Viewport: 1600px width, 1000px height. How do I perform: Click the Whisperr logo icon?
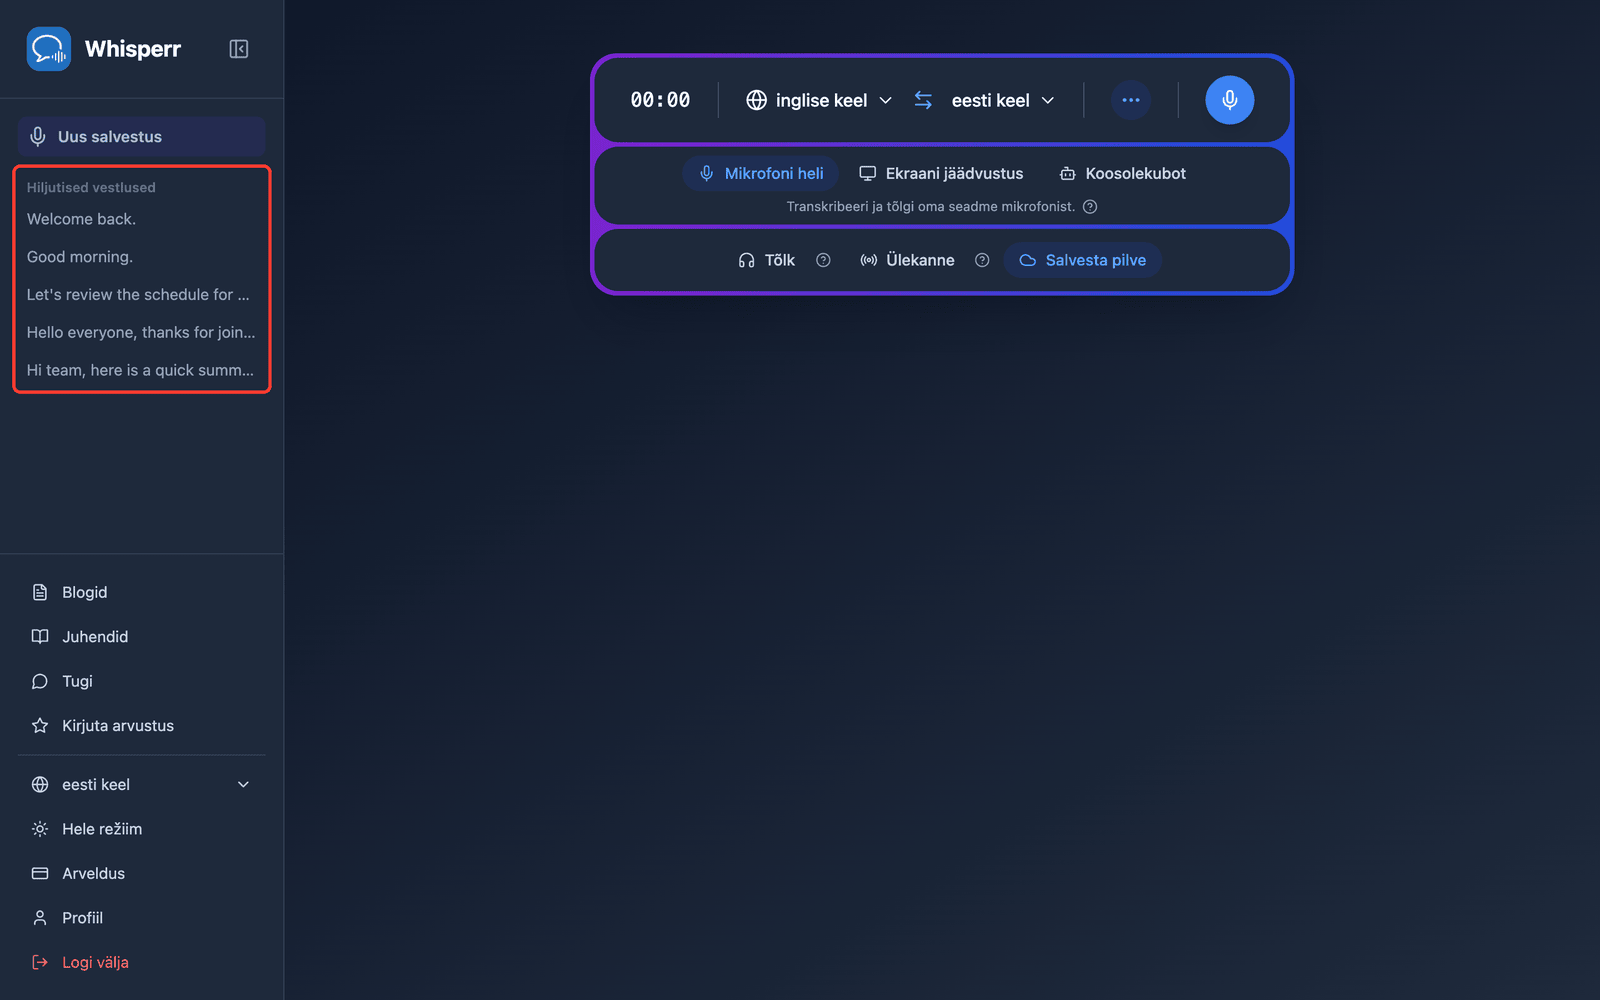click(48, 48)
